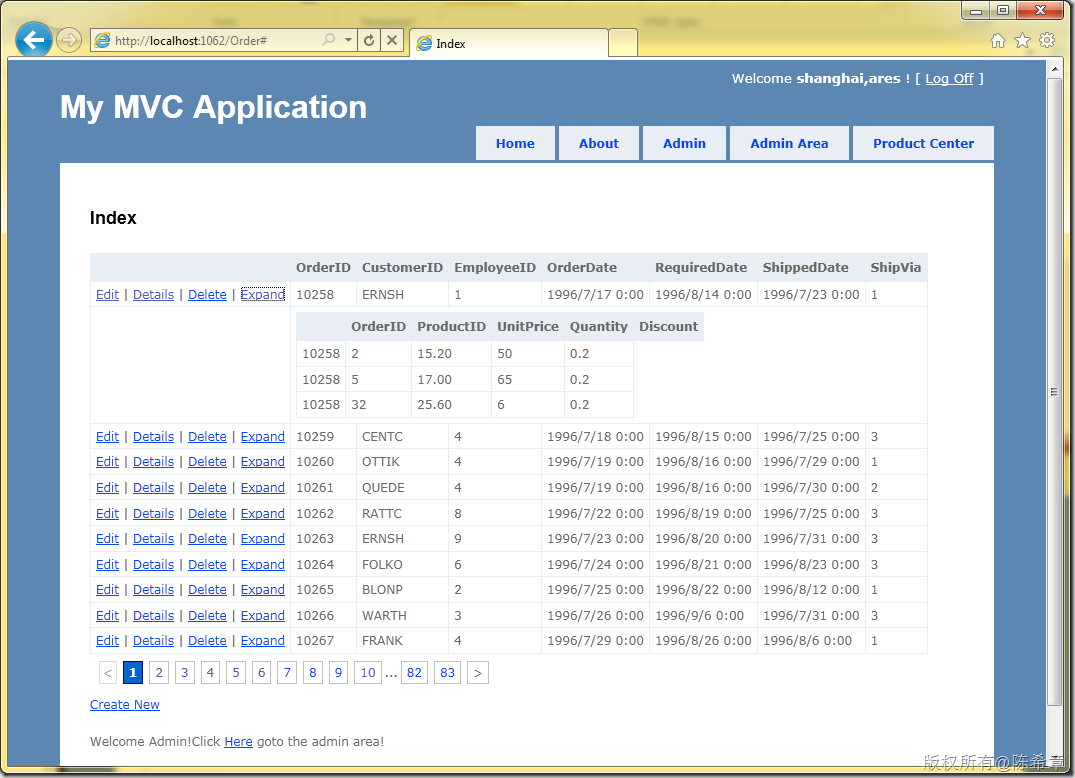1075x778 pixels.
Task: Click the browser Forward arrow button
Action: (68, 40)
